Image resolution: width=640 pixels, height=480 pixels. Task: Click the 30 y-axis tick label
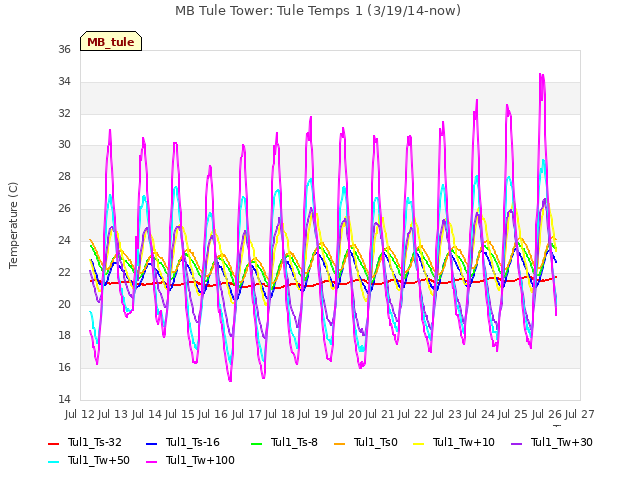click(64, 145)
